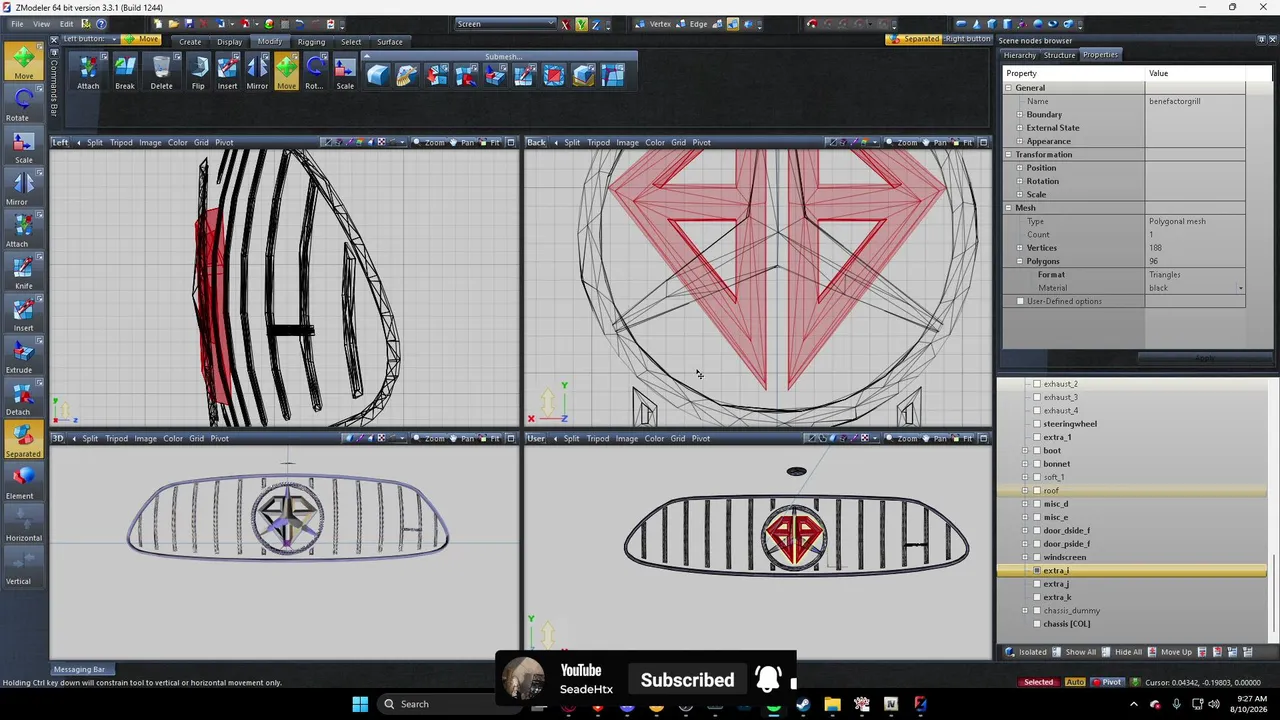The width and height of the screenshot is (1280, 720).
Task: Click the Insert tool in Modify ribbon
Action: (228, 72)
